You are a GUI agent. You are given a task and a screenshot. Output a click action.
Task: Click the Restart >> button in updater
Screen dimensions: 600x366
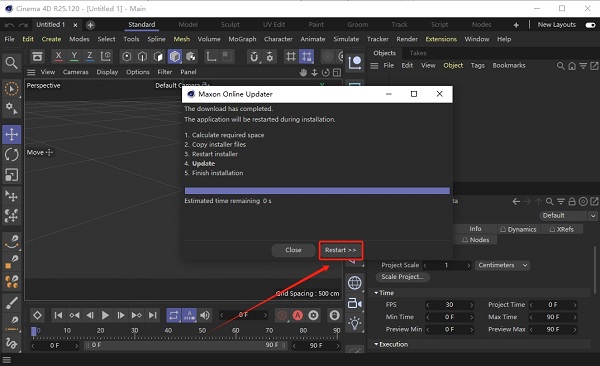341,250
